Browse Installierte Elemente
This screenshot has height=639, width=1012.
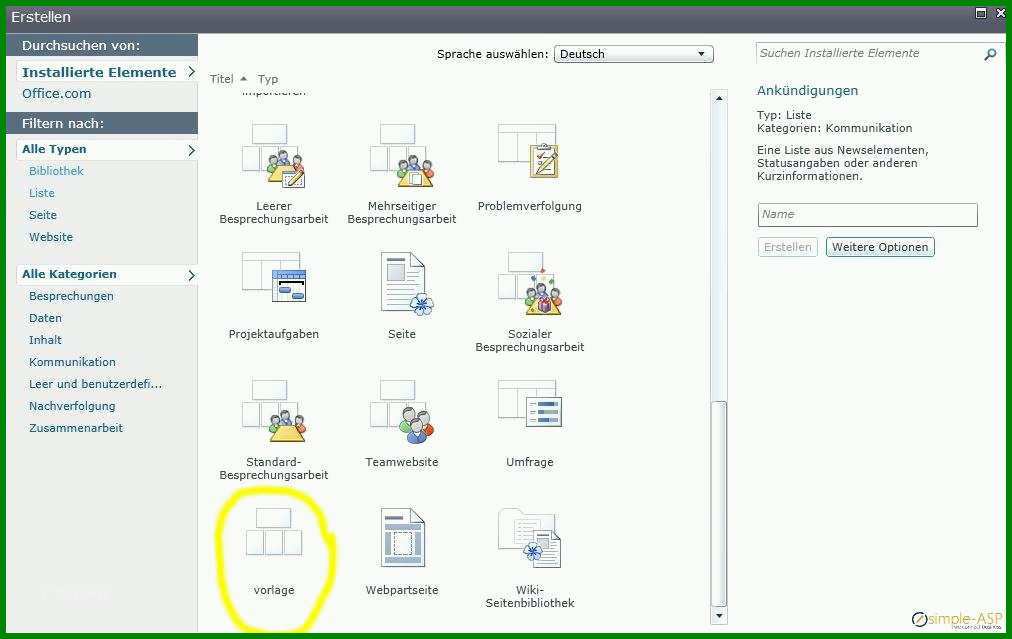coord(99,72)
